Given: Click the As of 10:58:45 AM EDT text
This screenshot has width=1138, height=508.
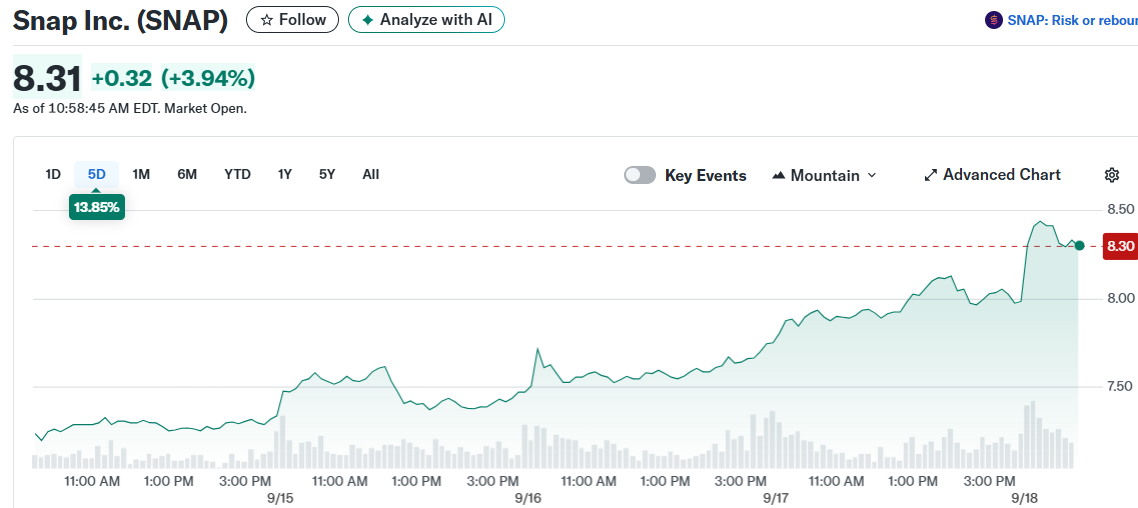Looking at the screenshot, I should coord(130,109).
